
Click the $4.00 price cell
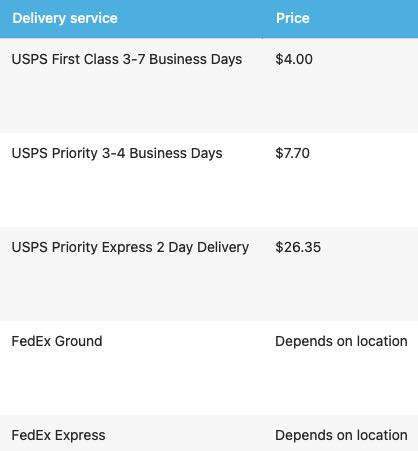point(294,59)
